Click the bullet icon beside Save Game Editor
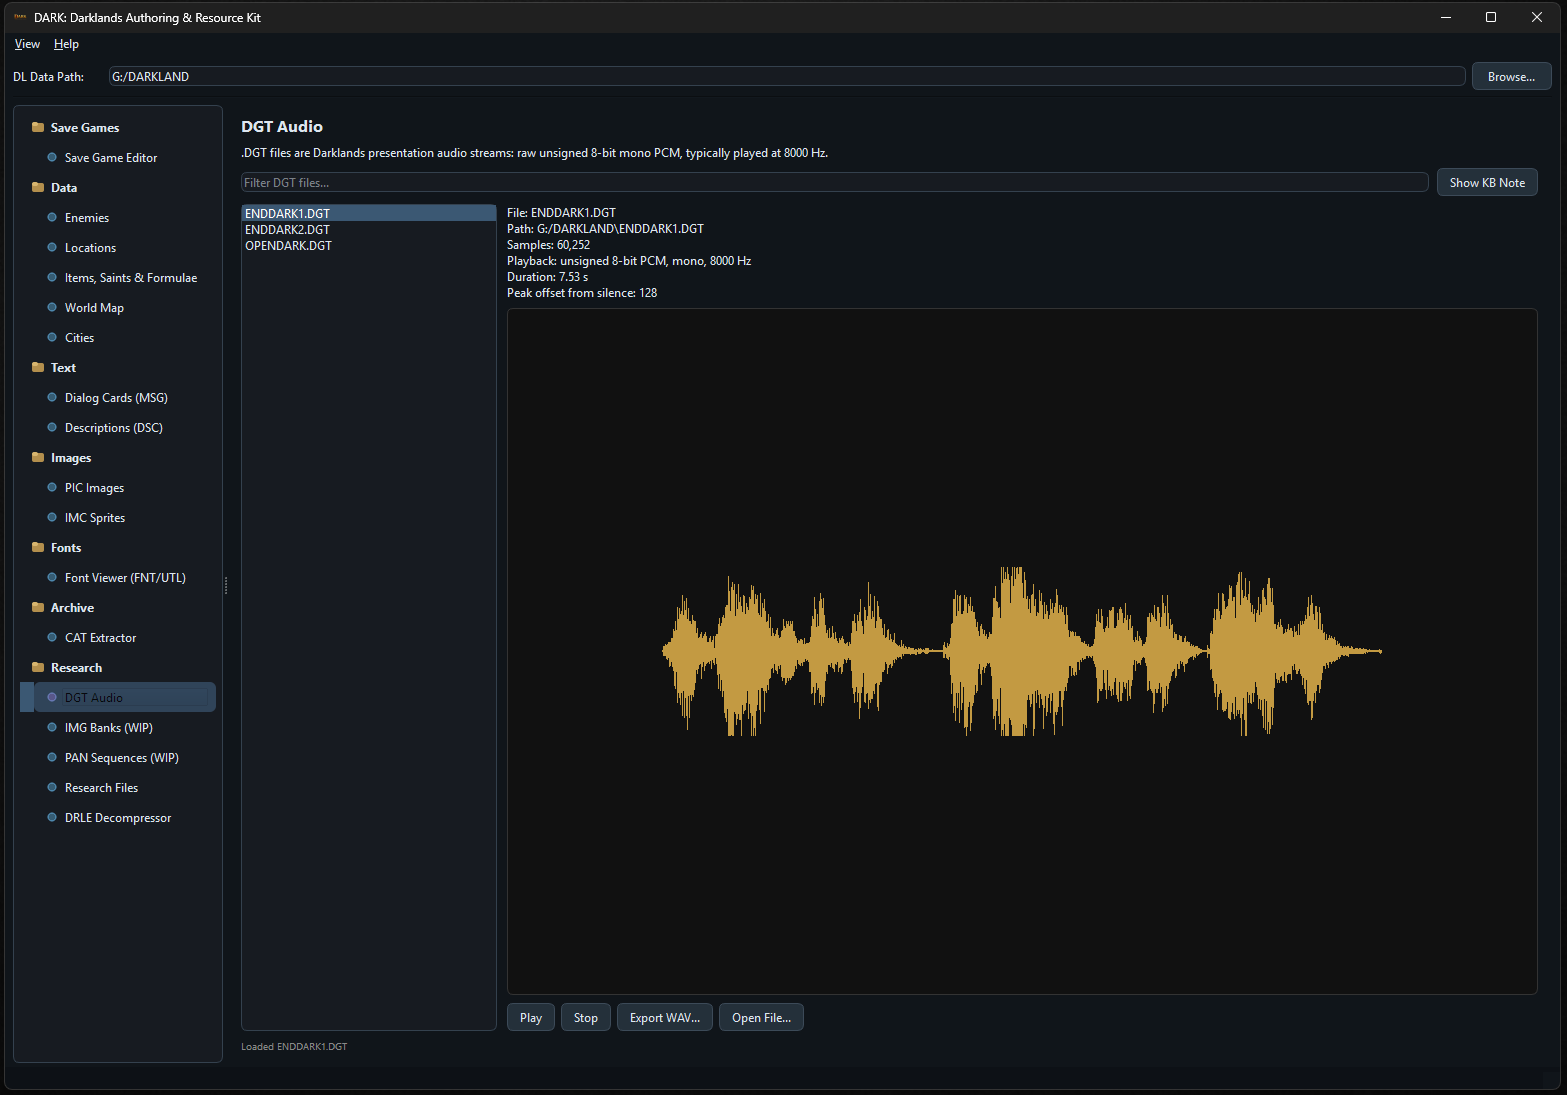1567x1095 pixels. pyautogui.click(x=52, y=157)
